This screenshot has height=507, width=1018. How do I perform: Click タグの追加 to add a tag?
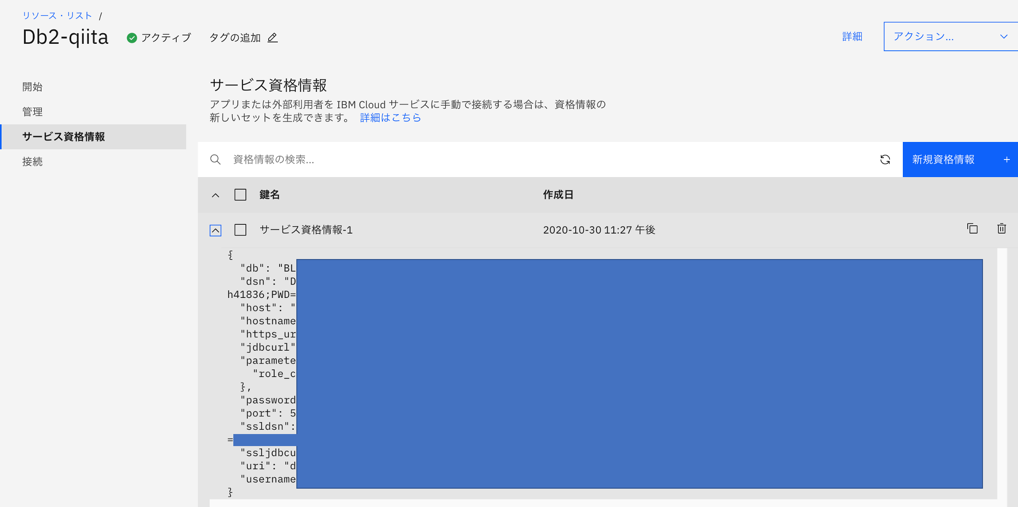tap(235, 38)
